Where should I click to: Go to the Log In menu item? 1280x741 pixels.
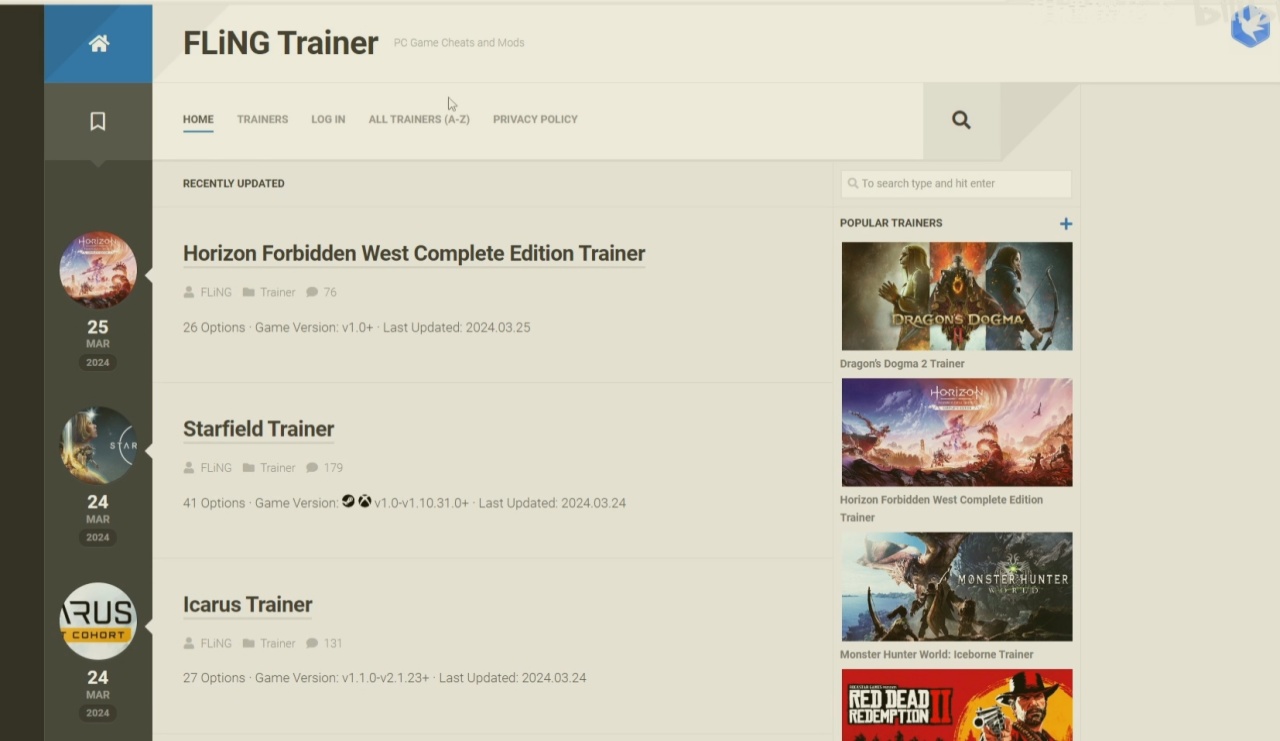coord(328,119)
